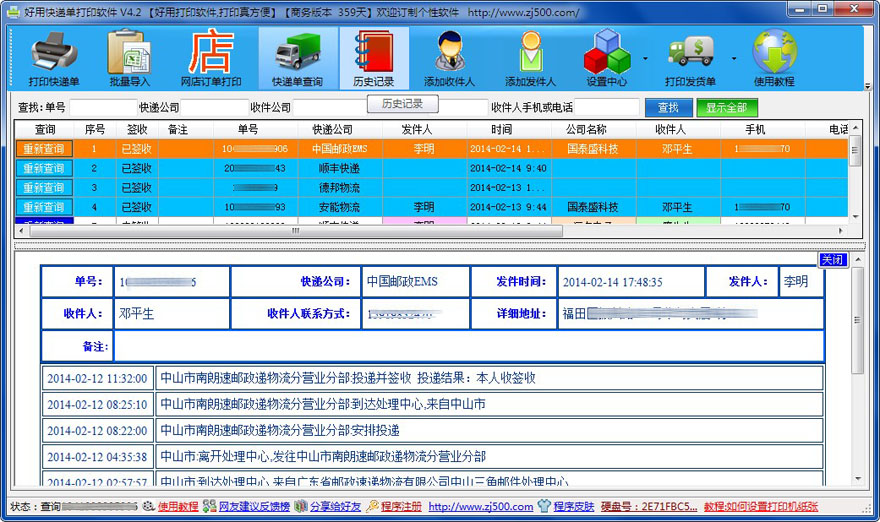This screenshot has width=880, height=522.
Task: Click the 备注 field in details
Action: [469, 346]
